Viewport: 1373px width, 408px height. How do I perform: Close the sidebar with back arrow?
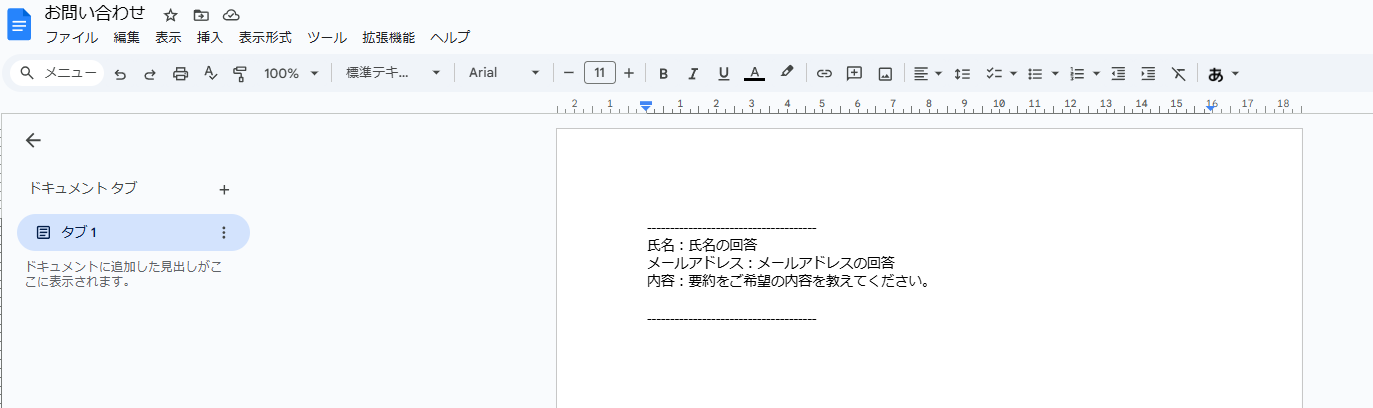(33, 140)
